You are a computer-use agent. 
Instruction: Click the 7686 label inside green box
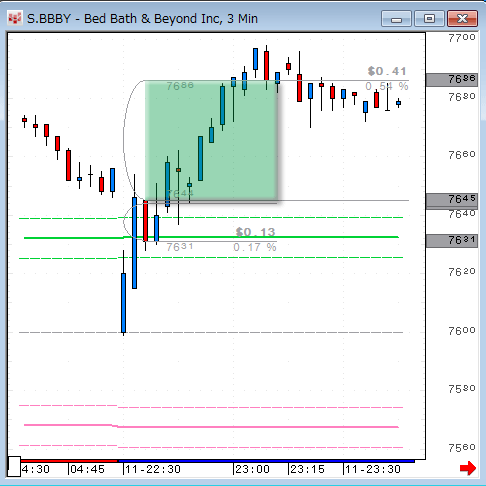[x=180, y=86]
